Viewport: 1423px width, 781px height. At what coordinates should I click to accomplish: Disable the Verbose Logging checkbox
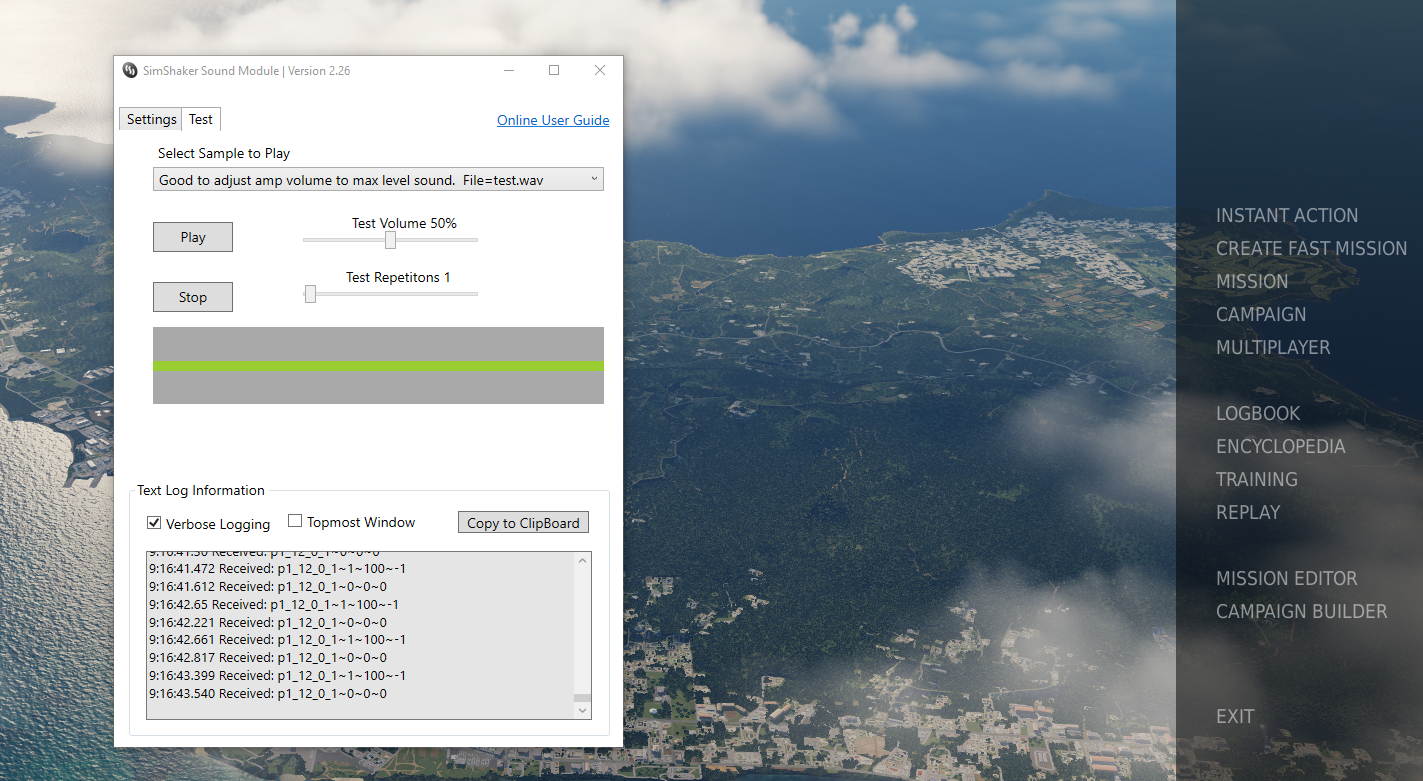pos(154,523)
